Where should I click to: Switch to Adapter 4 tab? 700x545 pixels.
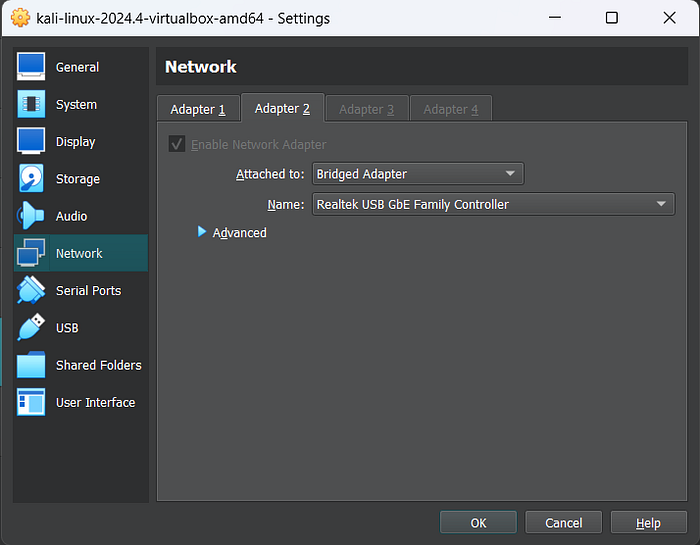click(450, 109)
